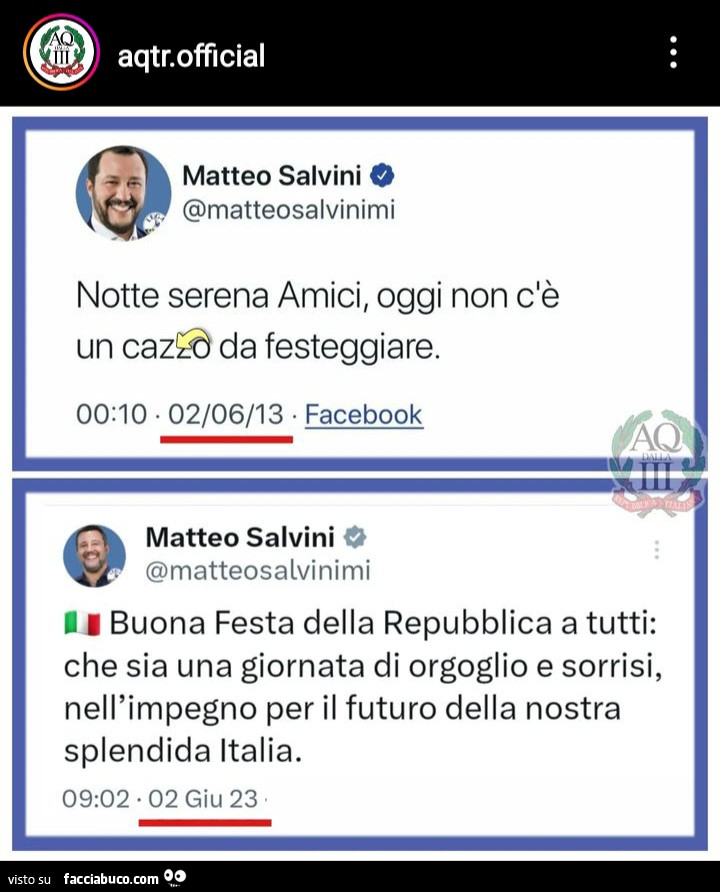Click the 02 Giu 23 date
Screen dimensions: 720x892
[203, 799]
